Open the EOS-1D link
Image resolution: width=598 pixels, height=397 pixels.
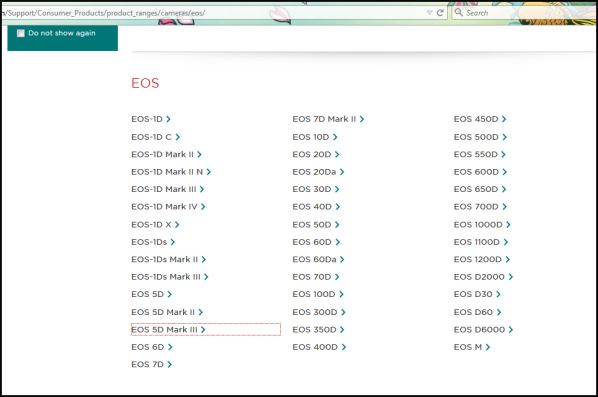coord(151,119)
